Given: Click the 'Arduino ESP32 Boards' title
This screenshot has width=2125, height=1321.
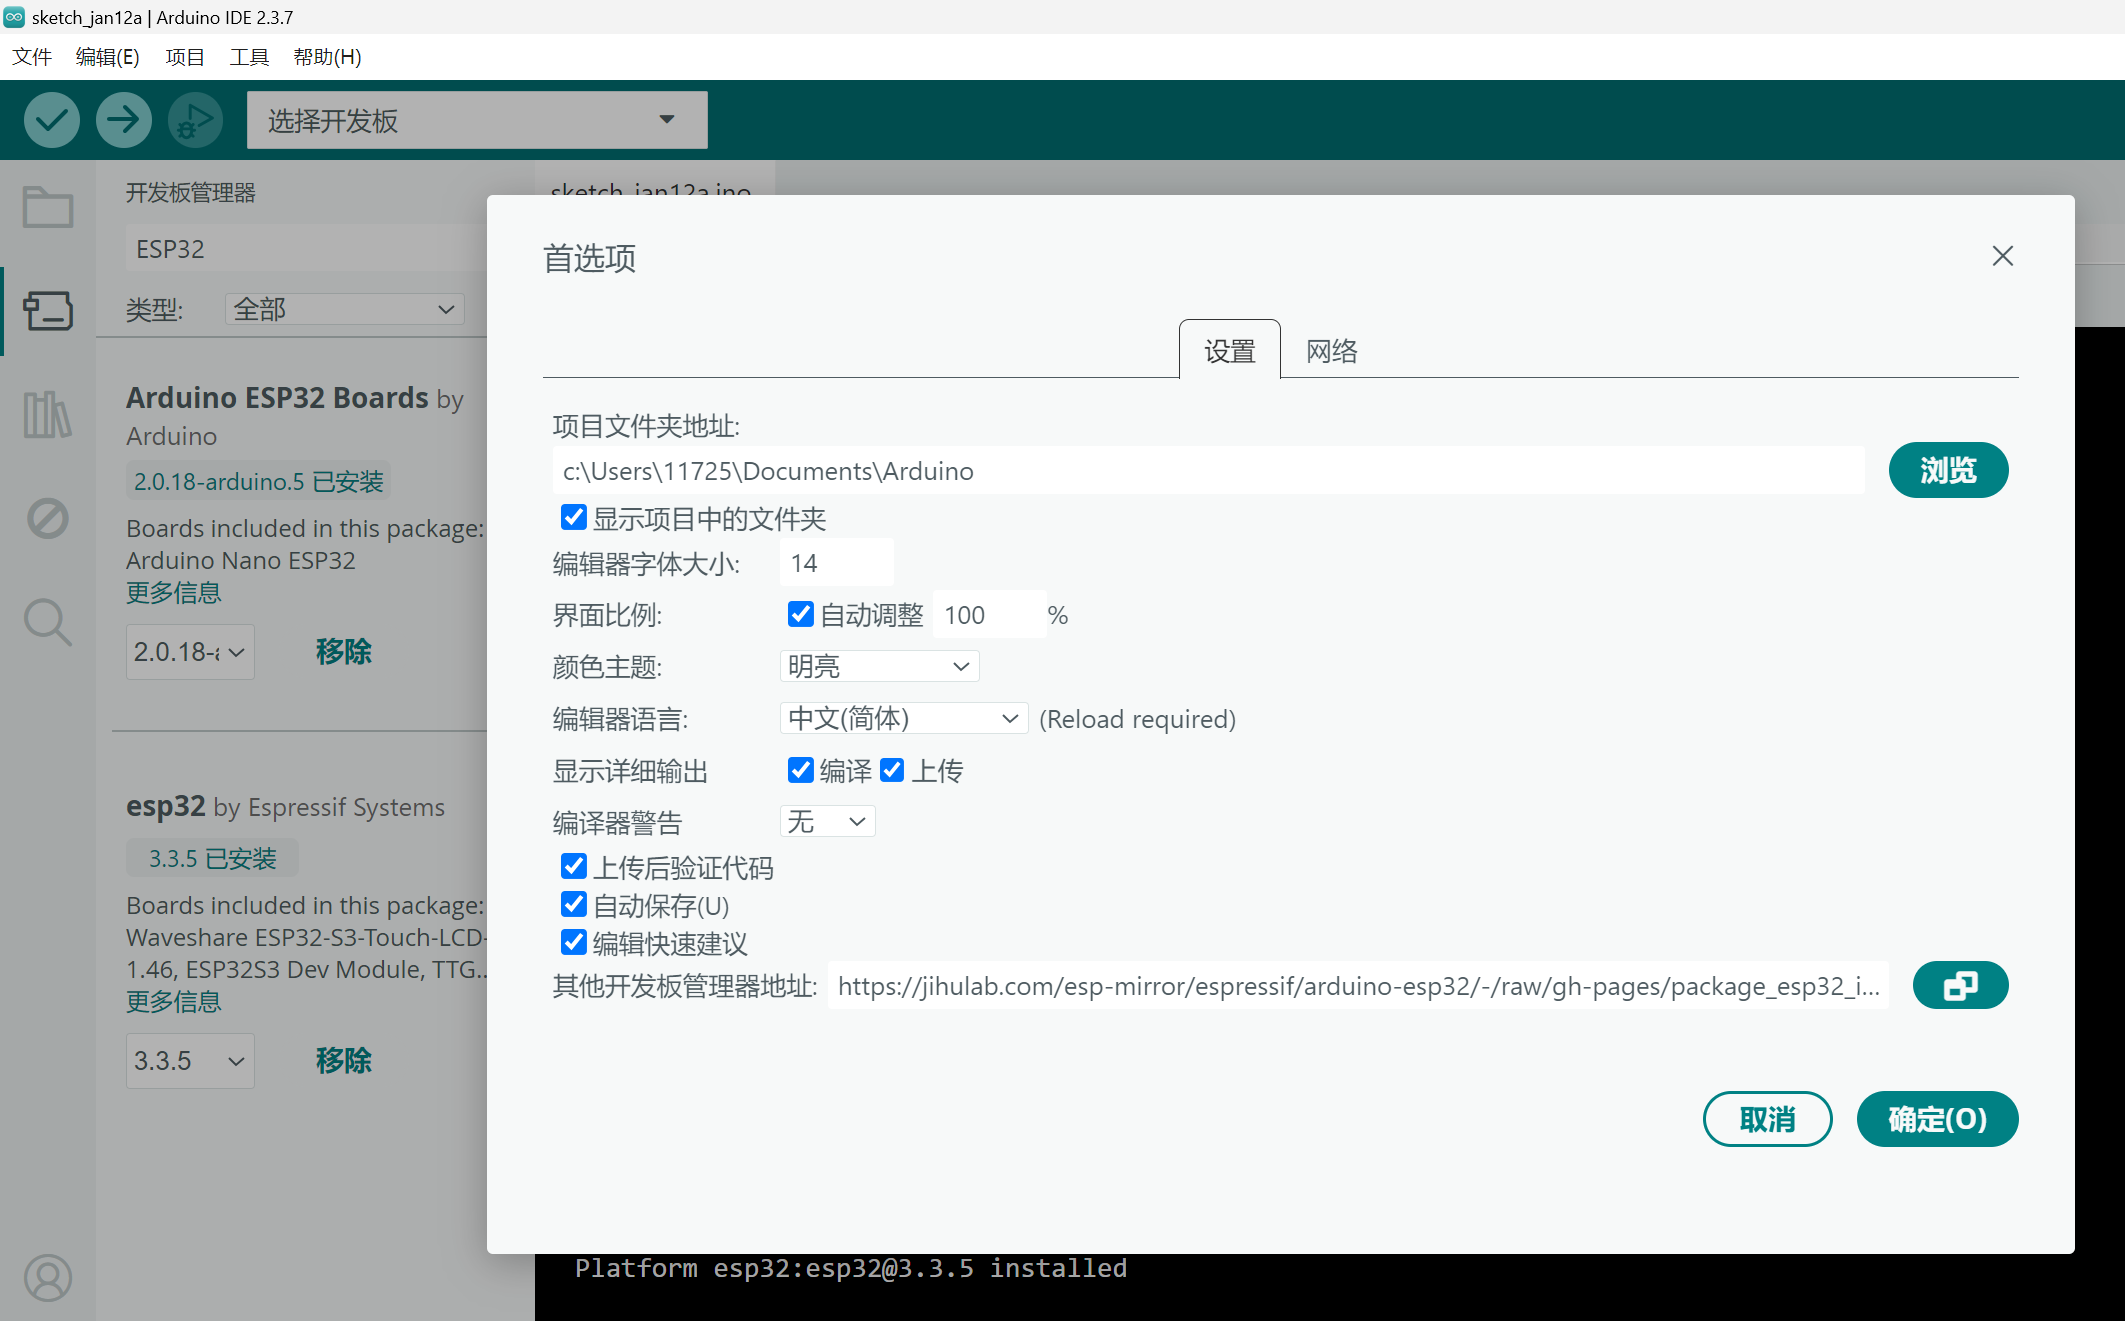Looking at the screenshot, I should pos(277,397).
